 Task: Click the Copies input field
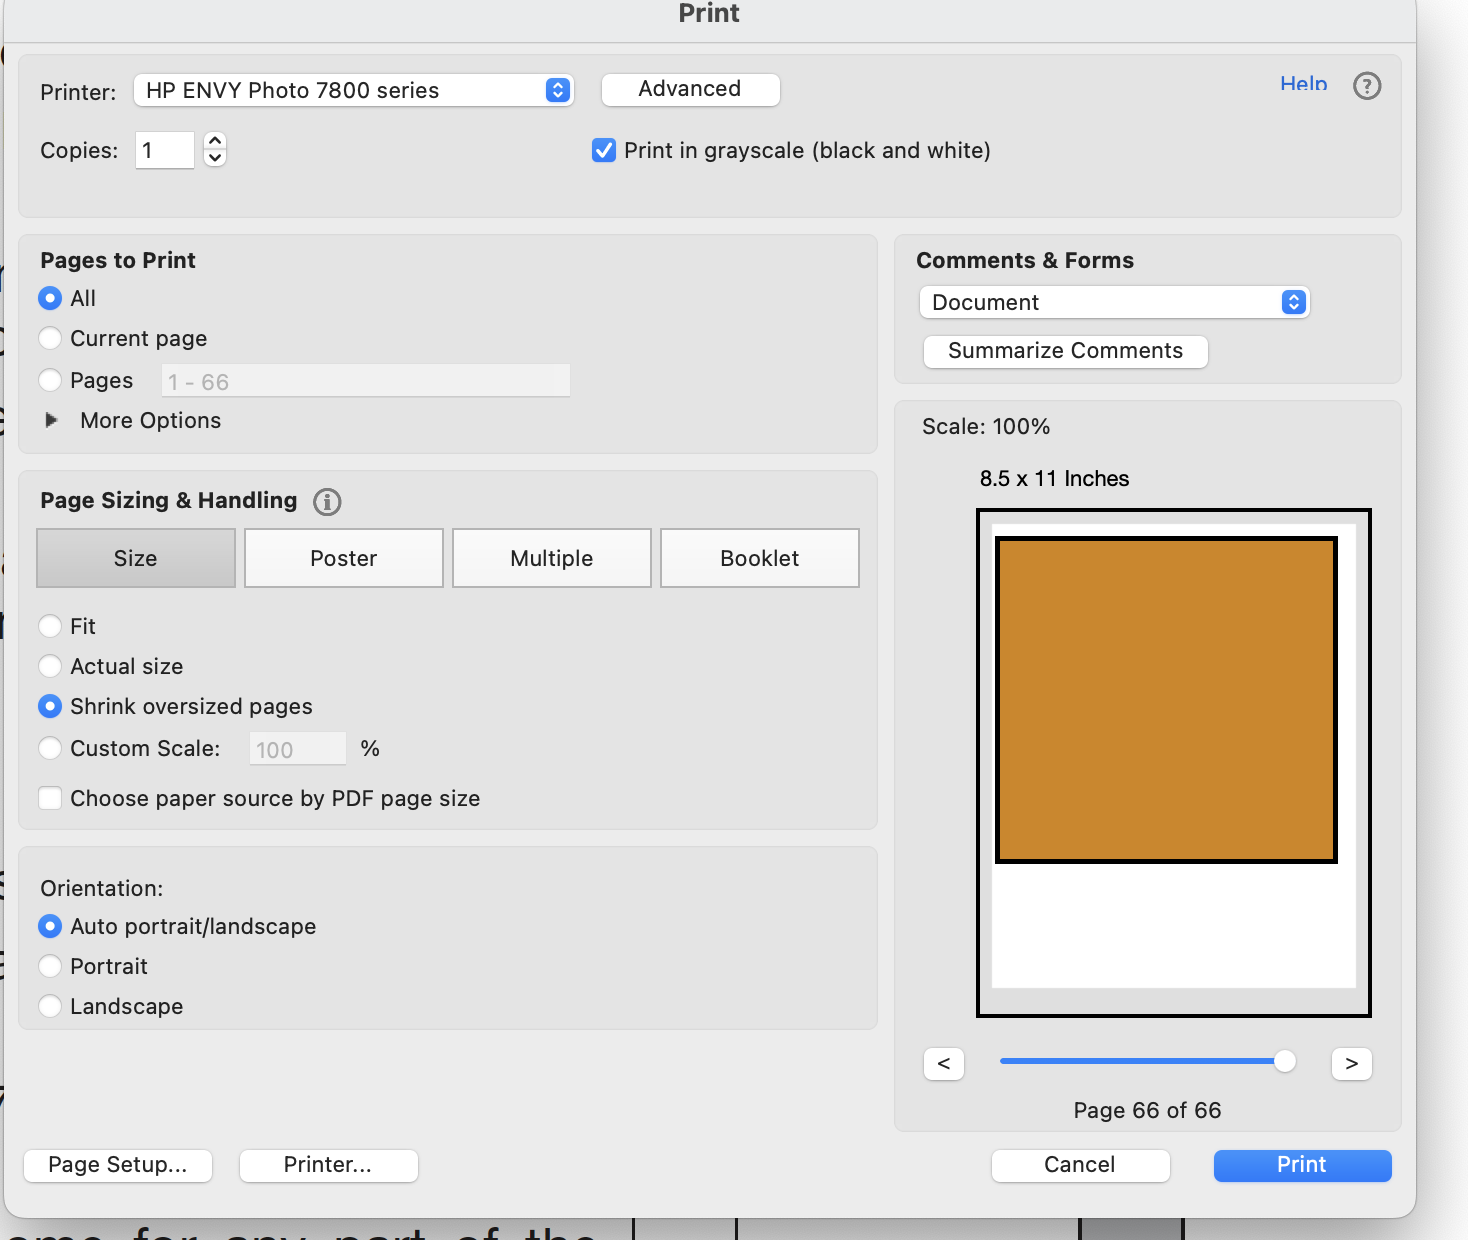165,150
